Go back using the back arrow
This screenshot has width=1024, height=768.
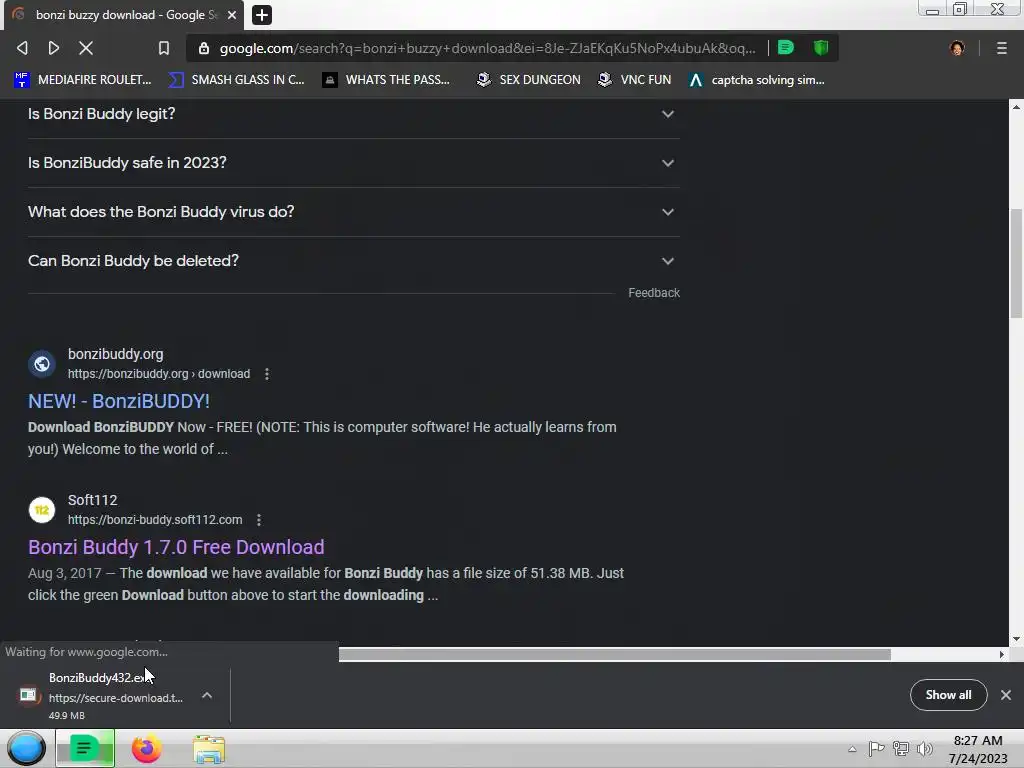tap(22, 48)
